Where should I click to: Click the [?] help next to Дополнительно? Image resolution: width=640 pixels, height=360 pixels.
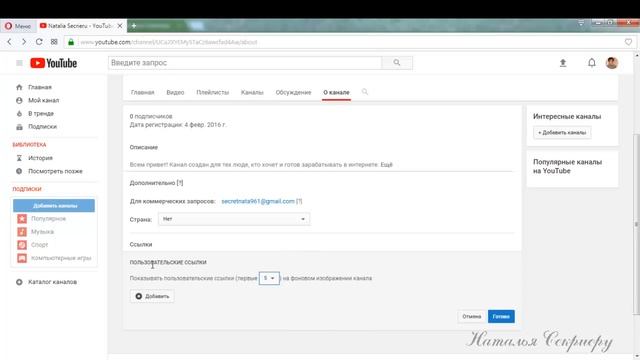tap(180, 183)
